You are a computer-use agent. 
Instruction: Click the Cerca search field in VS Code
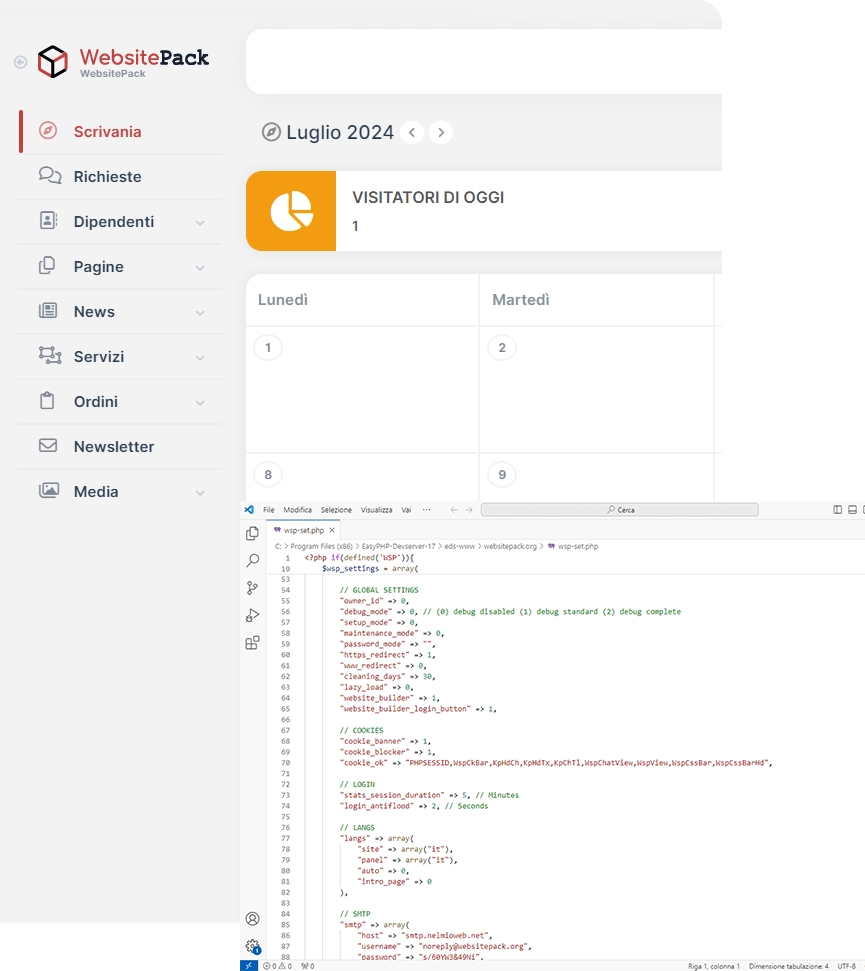pos(620,510)
